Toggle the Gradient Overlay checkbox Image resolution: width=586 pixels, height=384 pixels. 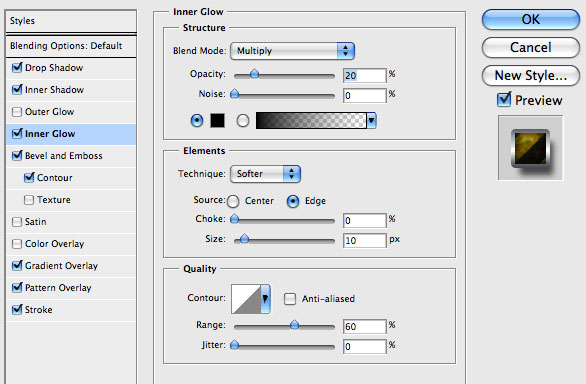tap(17, 265)
